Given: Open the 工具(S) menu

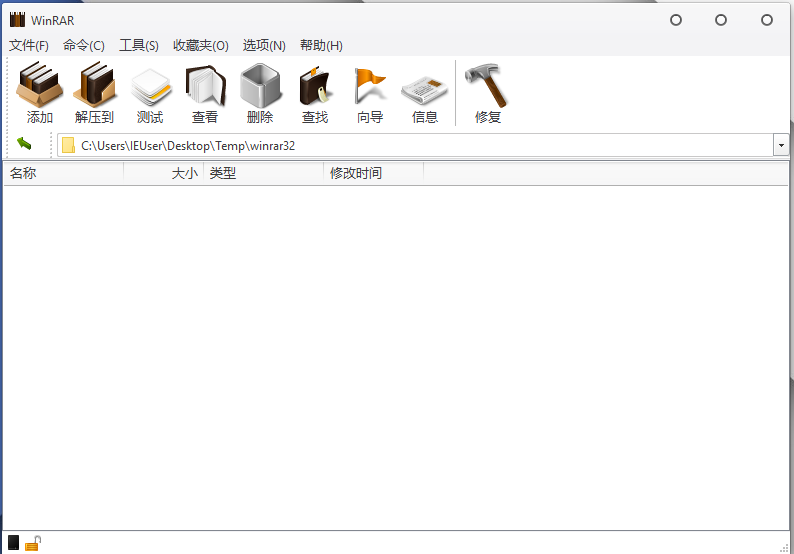Looking at the screenshot, I should (x=139, y=46).
